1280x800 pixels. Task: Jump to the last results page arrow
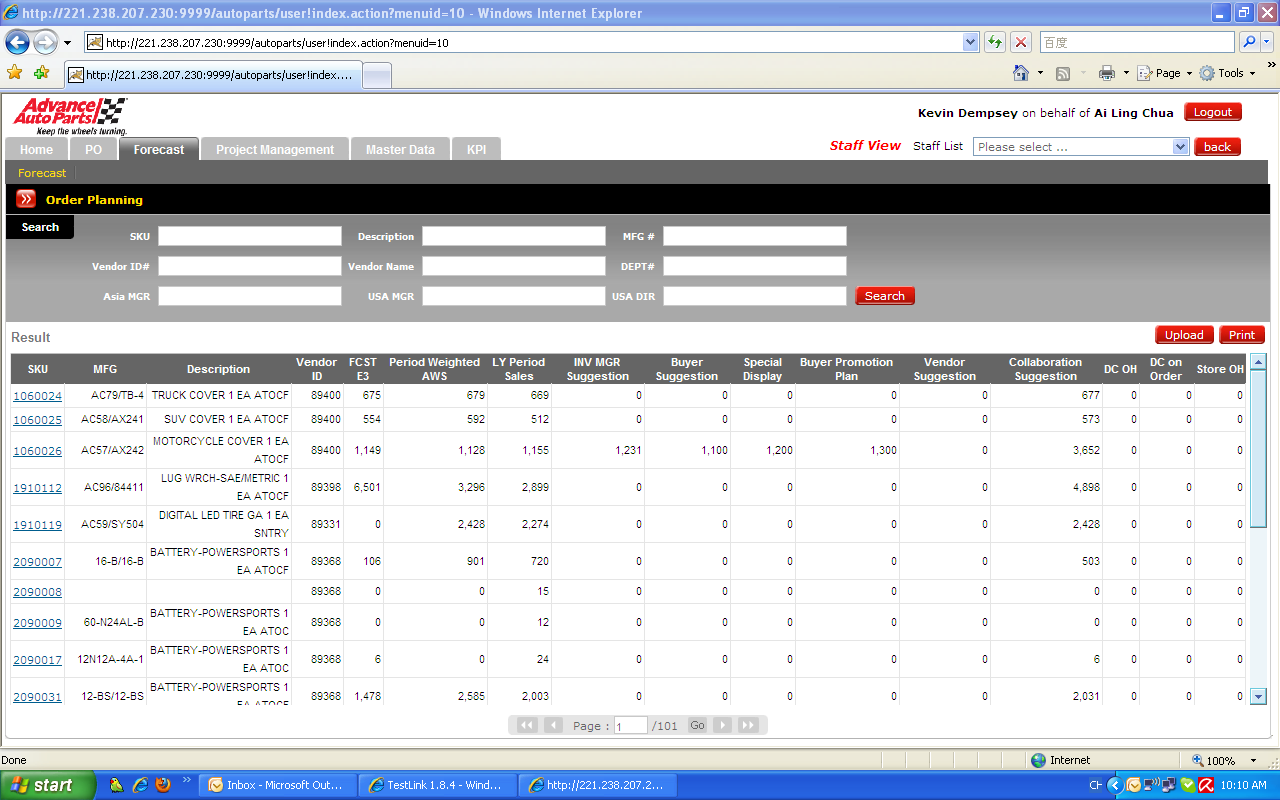click(x=748, y=725)
